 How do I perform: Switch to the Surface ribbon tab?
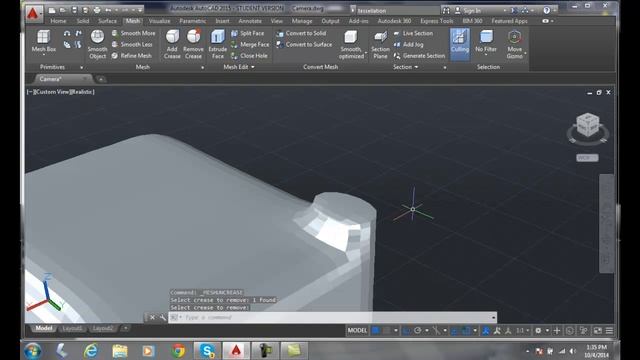(x=107, y=21)
